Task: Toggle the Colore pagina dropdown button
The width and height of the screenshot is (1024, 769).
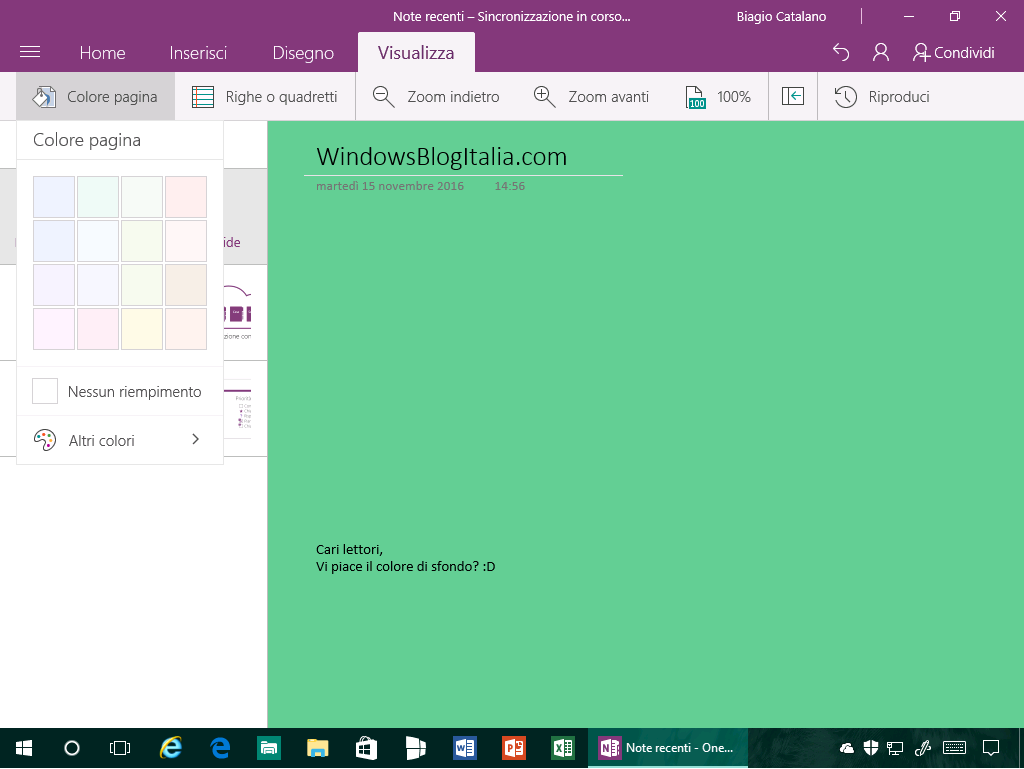Action: pyautogui.click(x=96, y=97)
